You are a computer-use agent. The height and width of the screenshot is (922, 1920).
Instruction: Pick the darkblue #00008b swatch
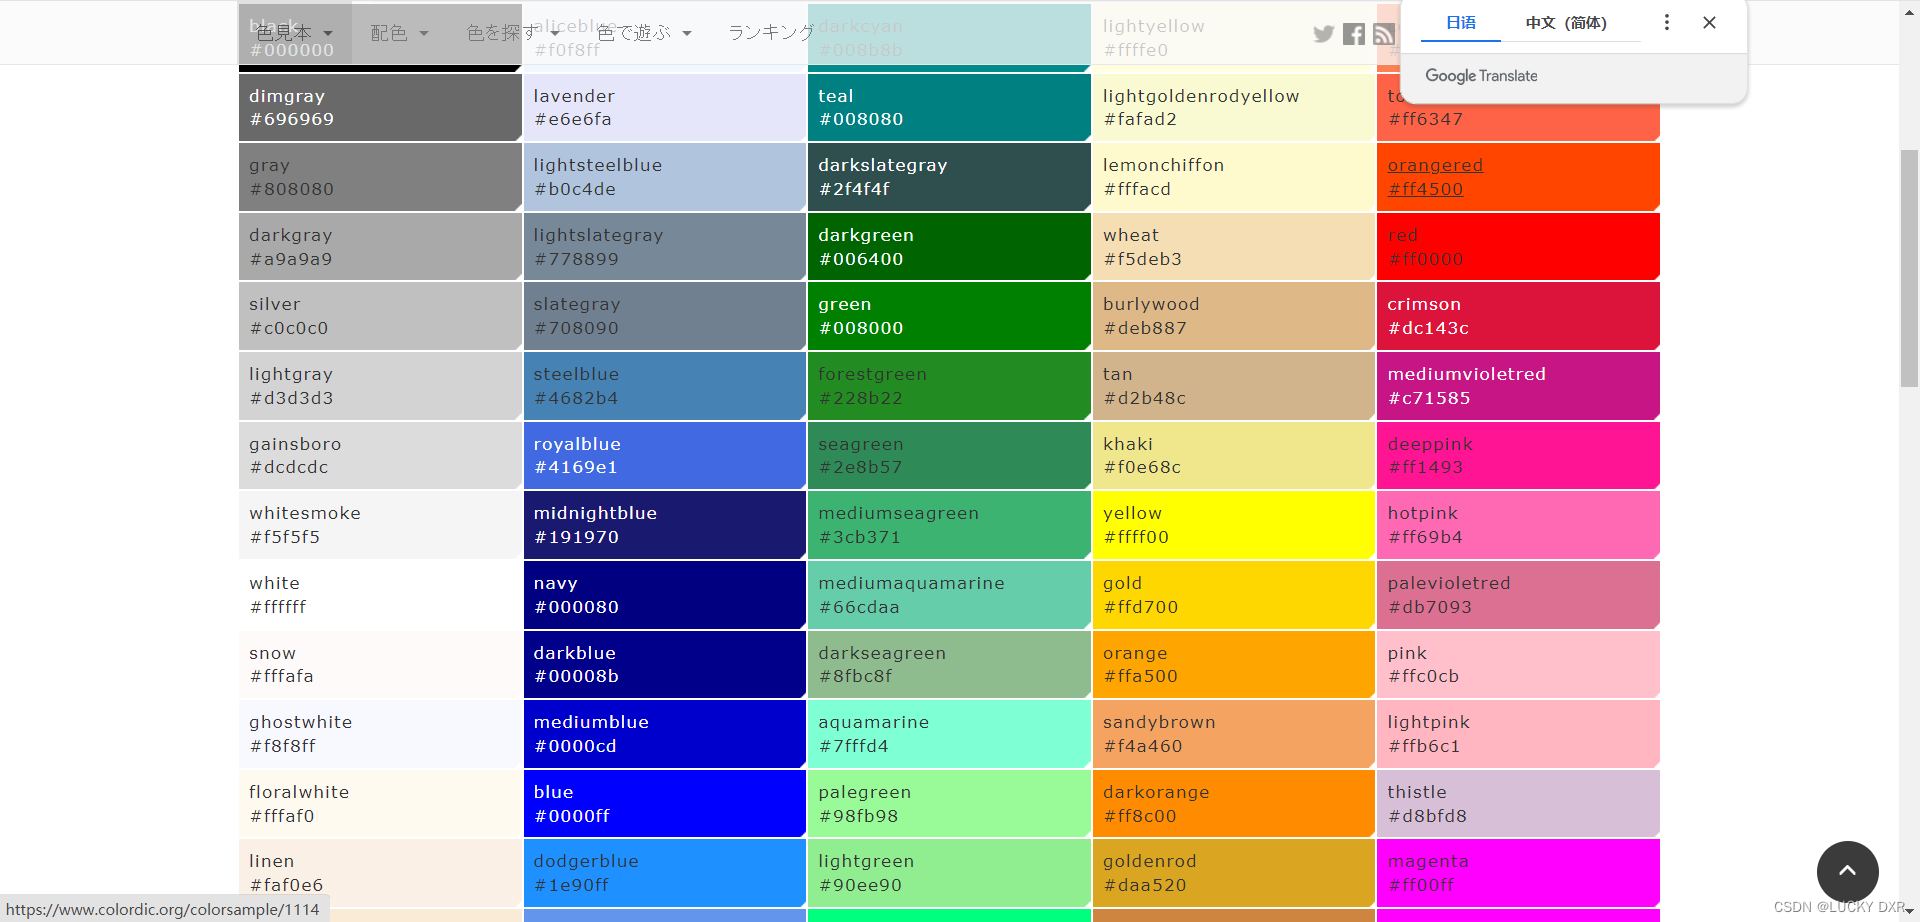pyautogui.click(x=665, y=664)
